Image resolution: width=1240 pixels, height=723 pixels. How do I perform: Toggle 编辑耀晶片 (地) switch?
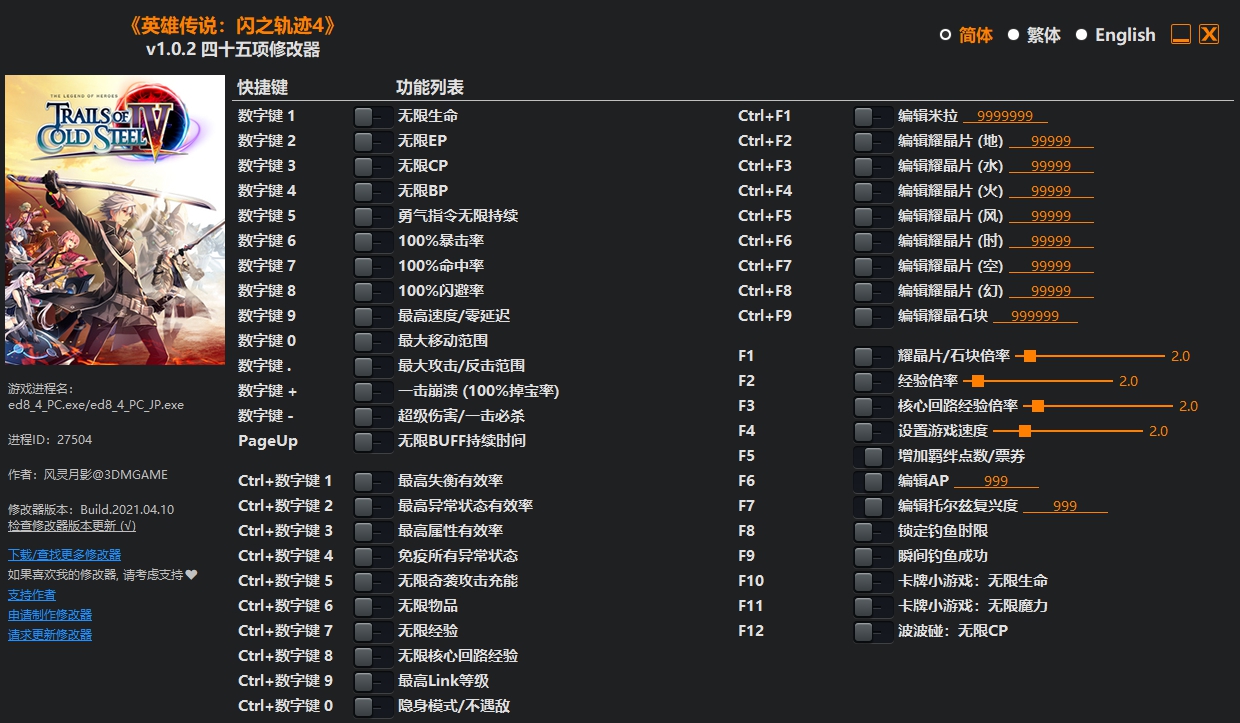pyautogui.click(x=873, y=141)
